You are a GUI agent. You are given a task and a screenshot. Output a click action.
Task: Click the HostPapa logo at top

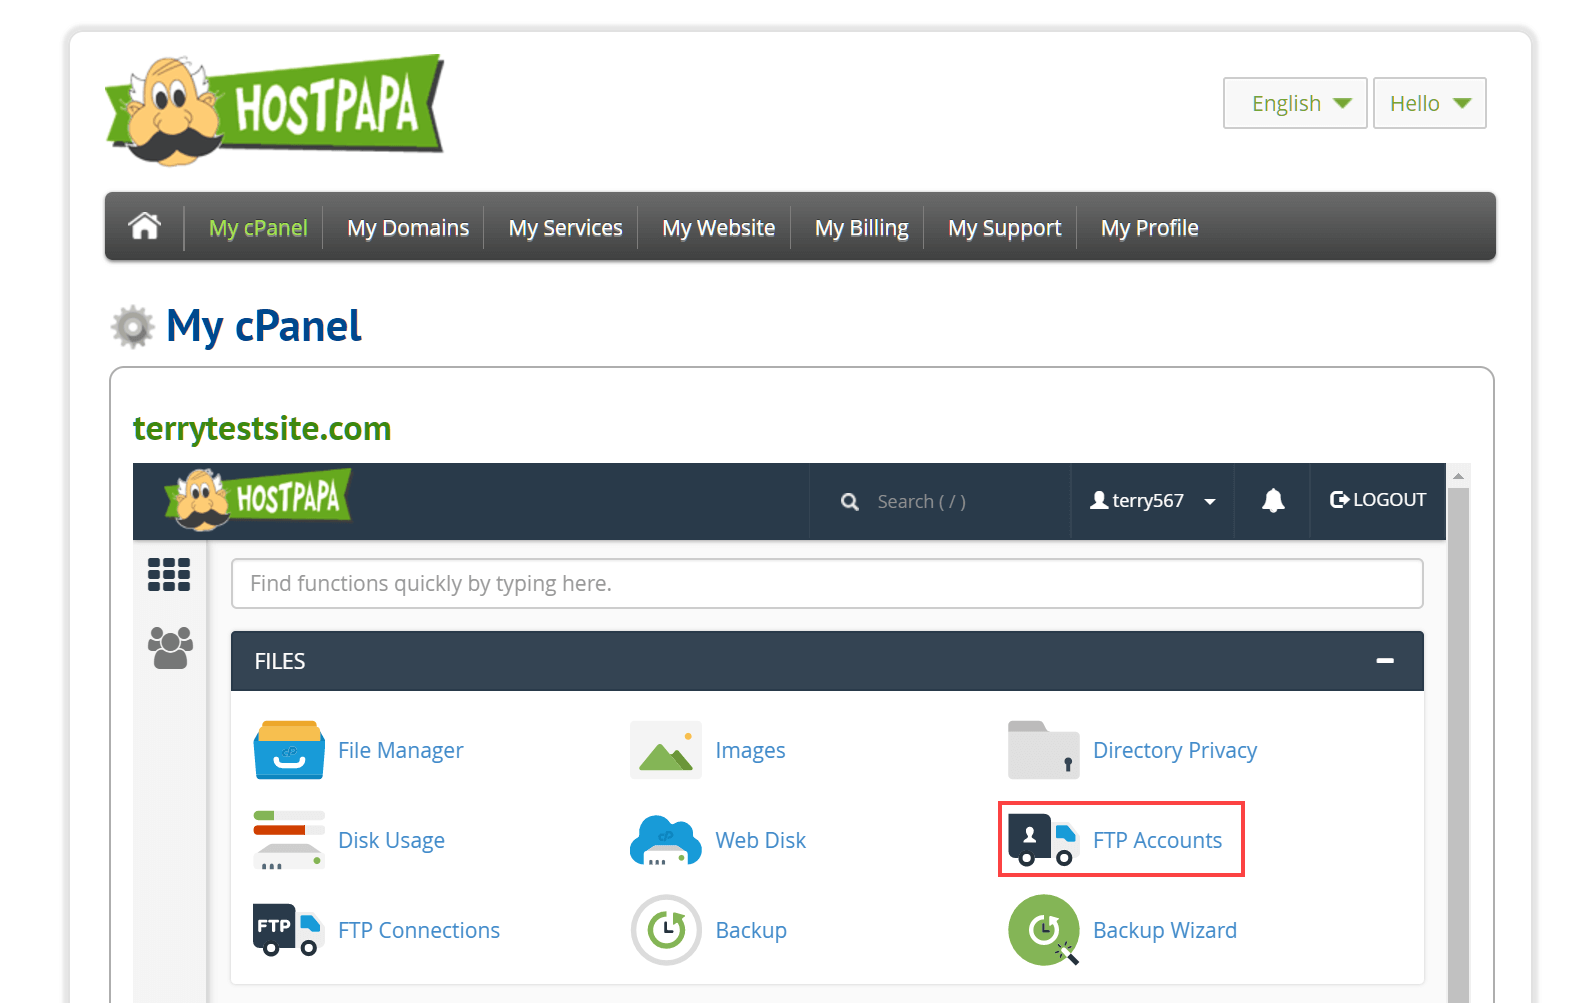click(275, 110)
